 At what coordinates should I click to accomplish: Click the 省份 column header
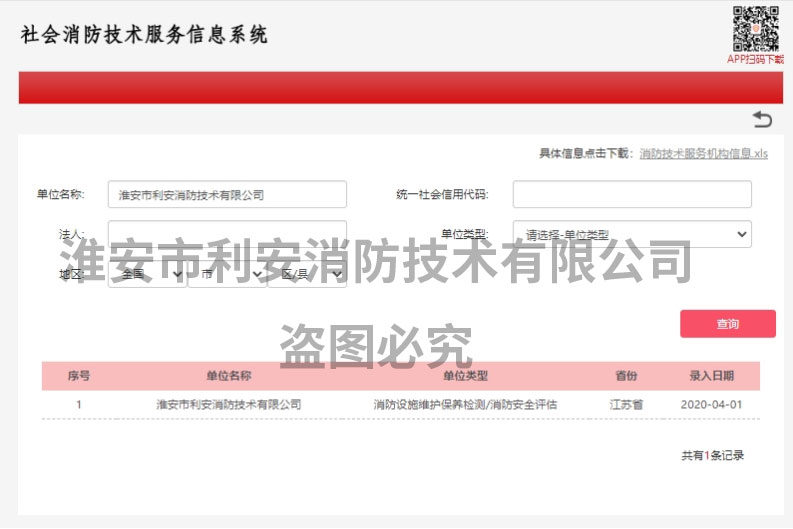(x=626, y=376)
